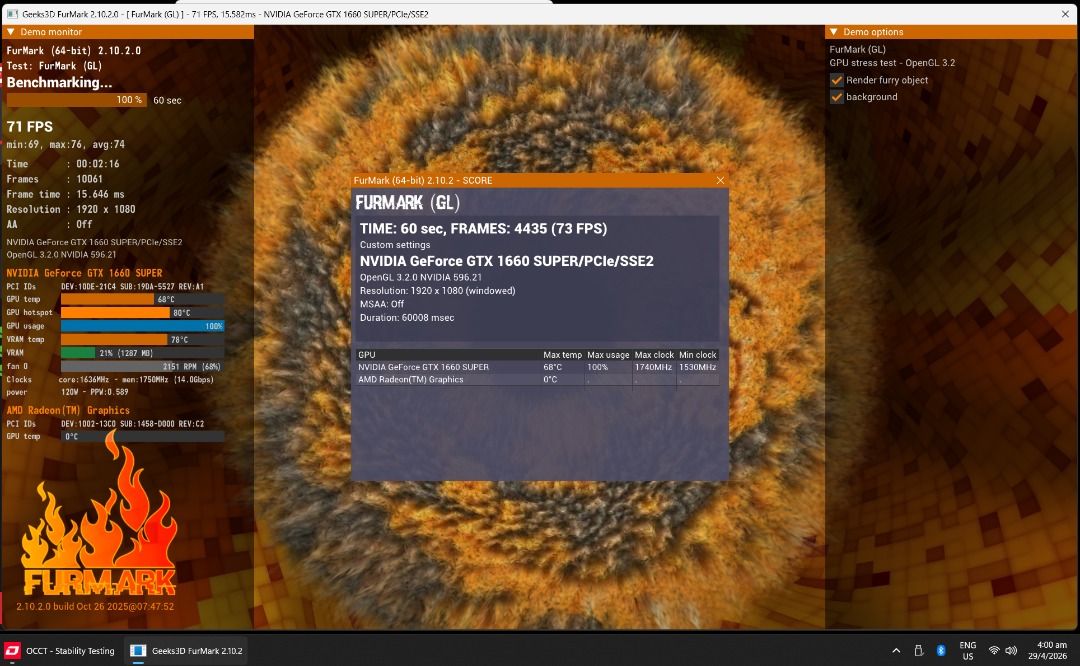This screenshot has height=666, width=1080.
Task: Show hidden system tray icons chevron
Action: [895, 651]
